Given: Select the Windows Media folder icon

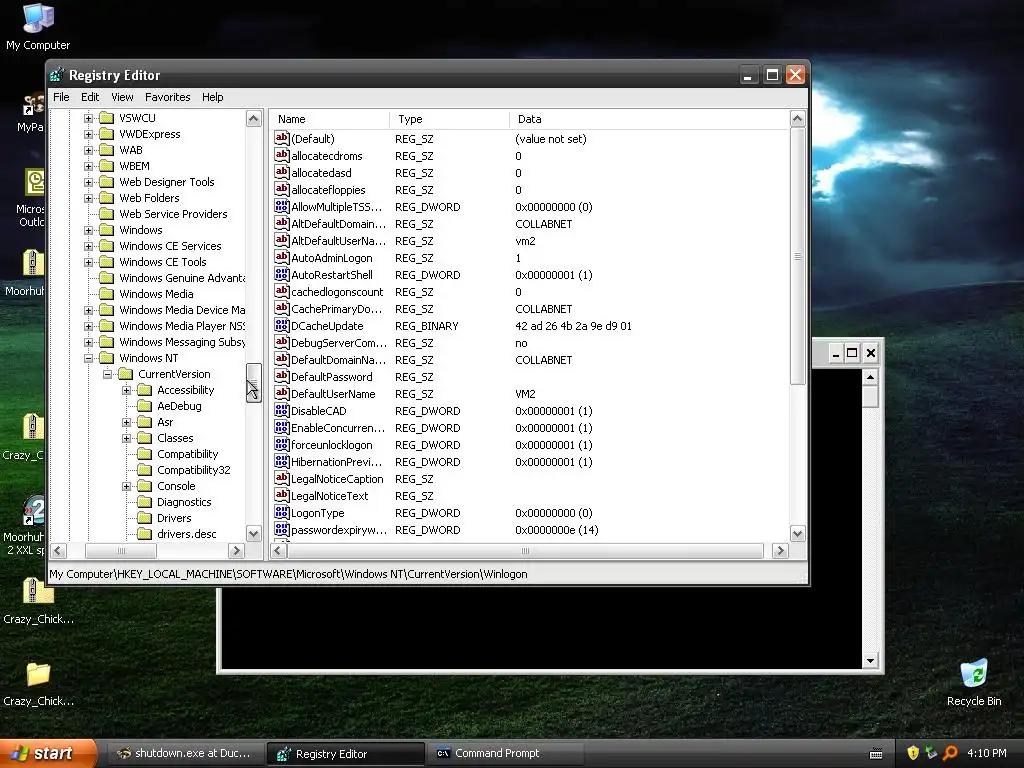Looking at the screenshot, I should click(106, 294).
